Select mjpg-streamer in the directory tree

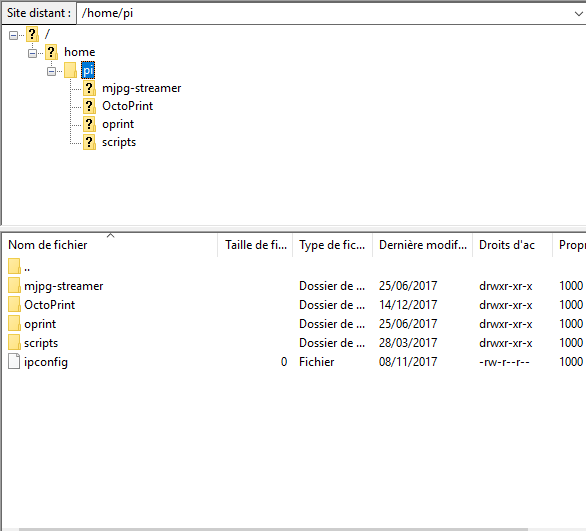click(x=142, y=88)
